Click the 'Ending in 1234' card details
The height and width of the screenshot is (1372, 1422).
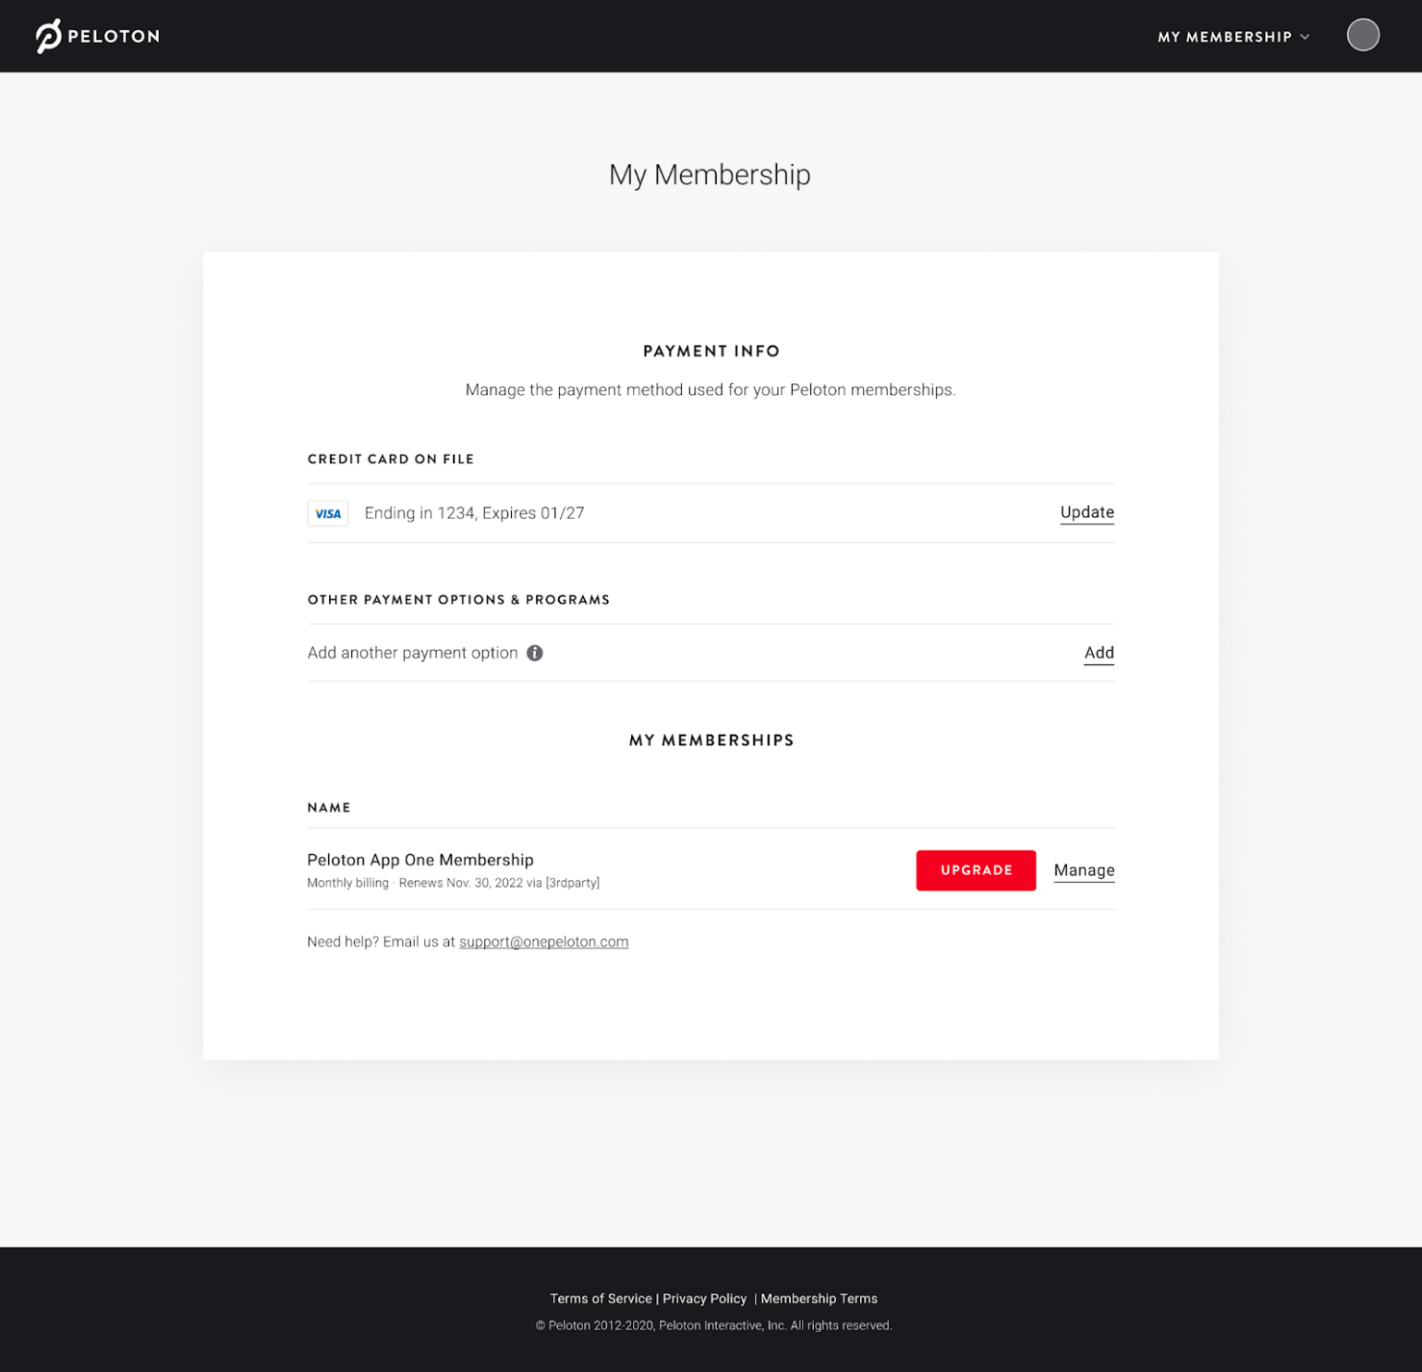[x=474, y=513]
